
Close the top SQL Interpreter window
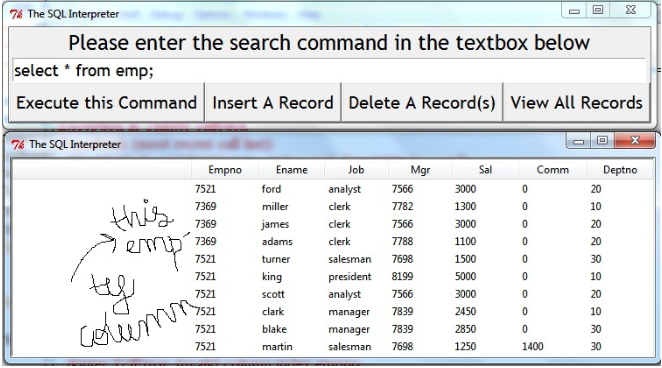630,10
